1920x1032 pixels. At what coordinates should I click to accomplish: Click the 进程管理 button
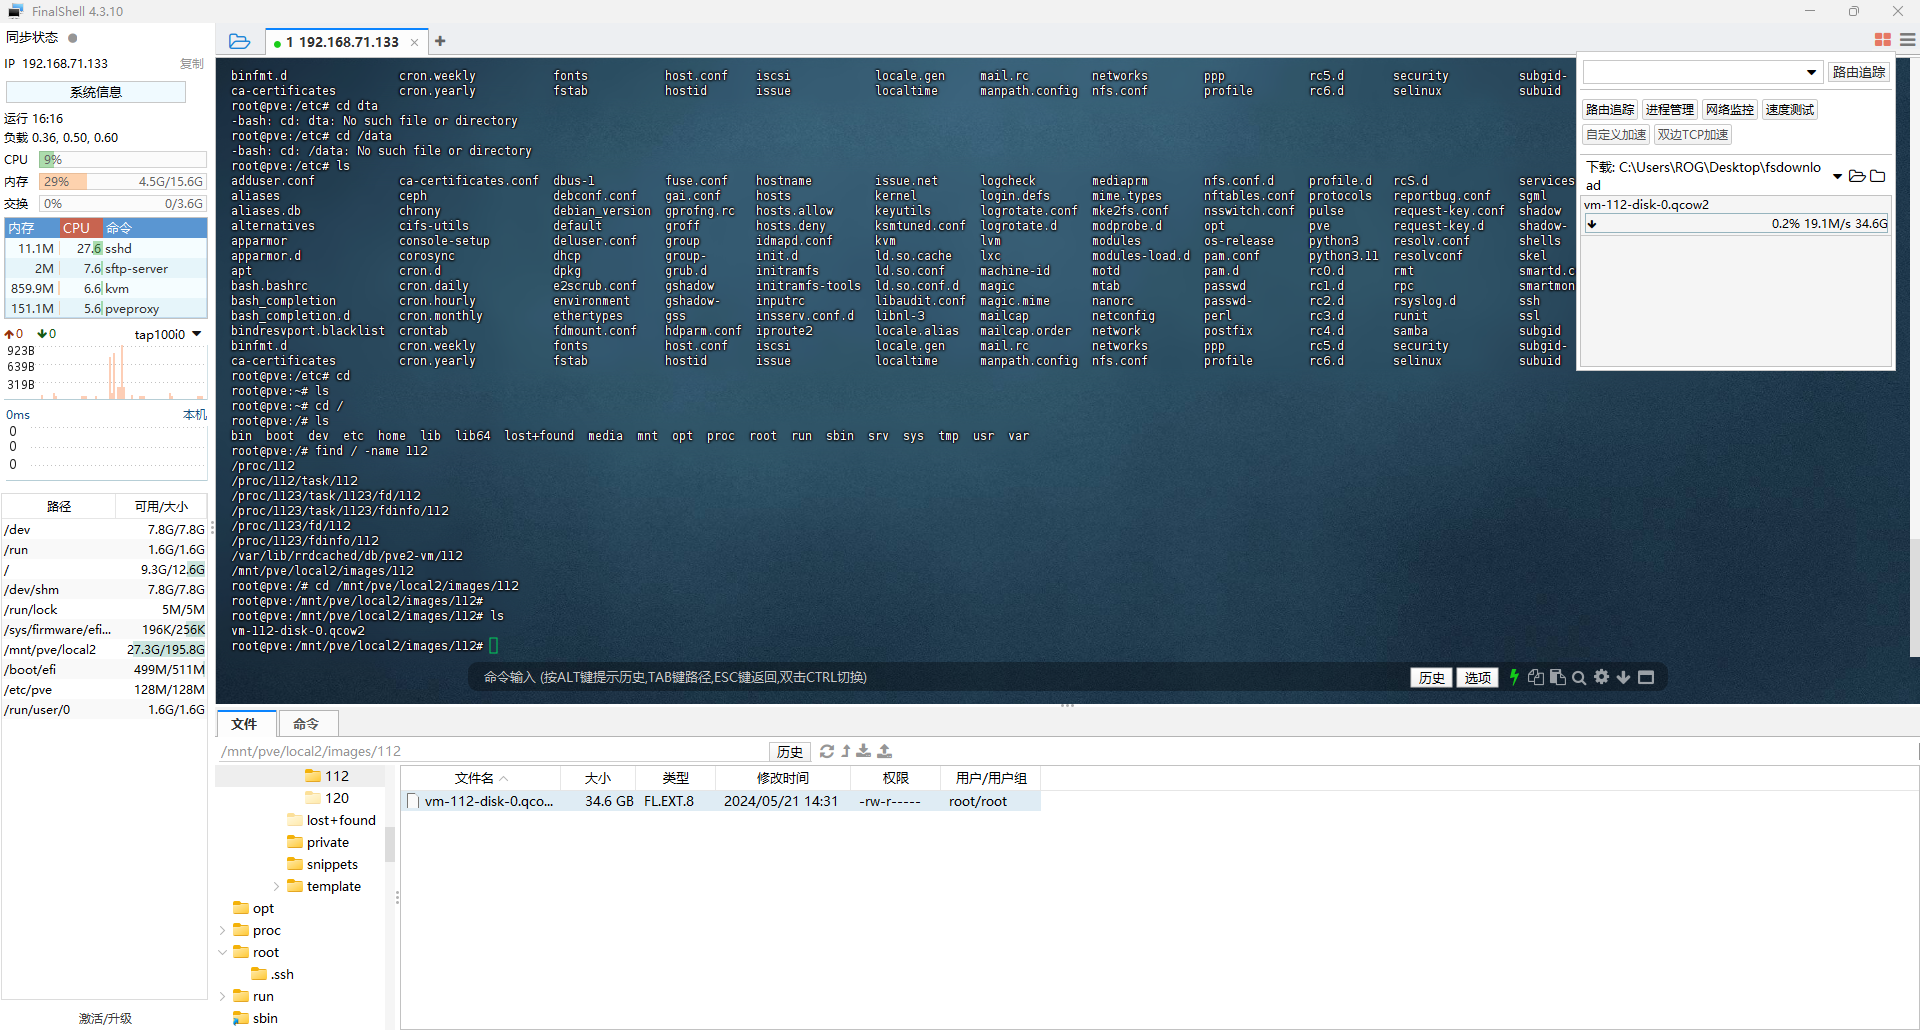[1670, 109]
